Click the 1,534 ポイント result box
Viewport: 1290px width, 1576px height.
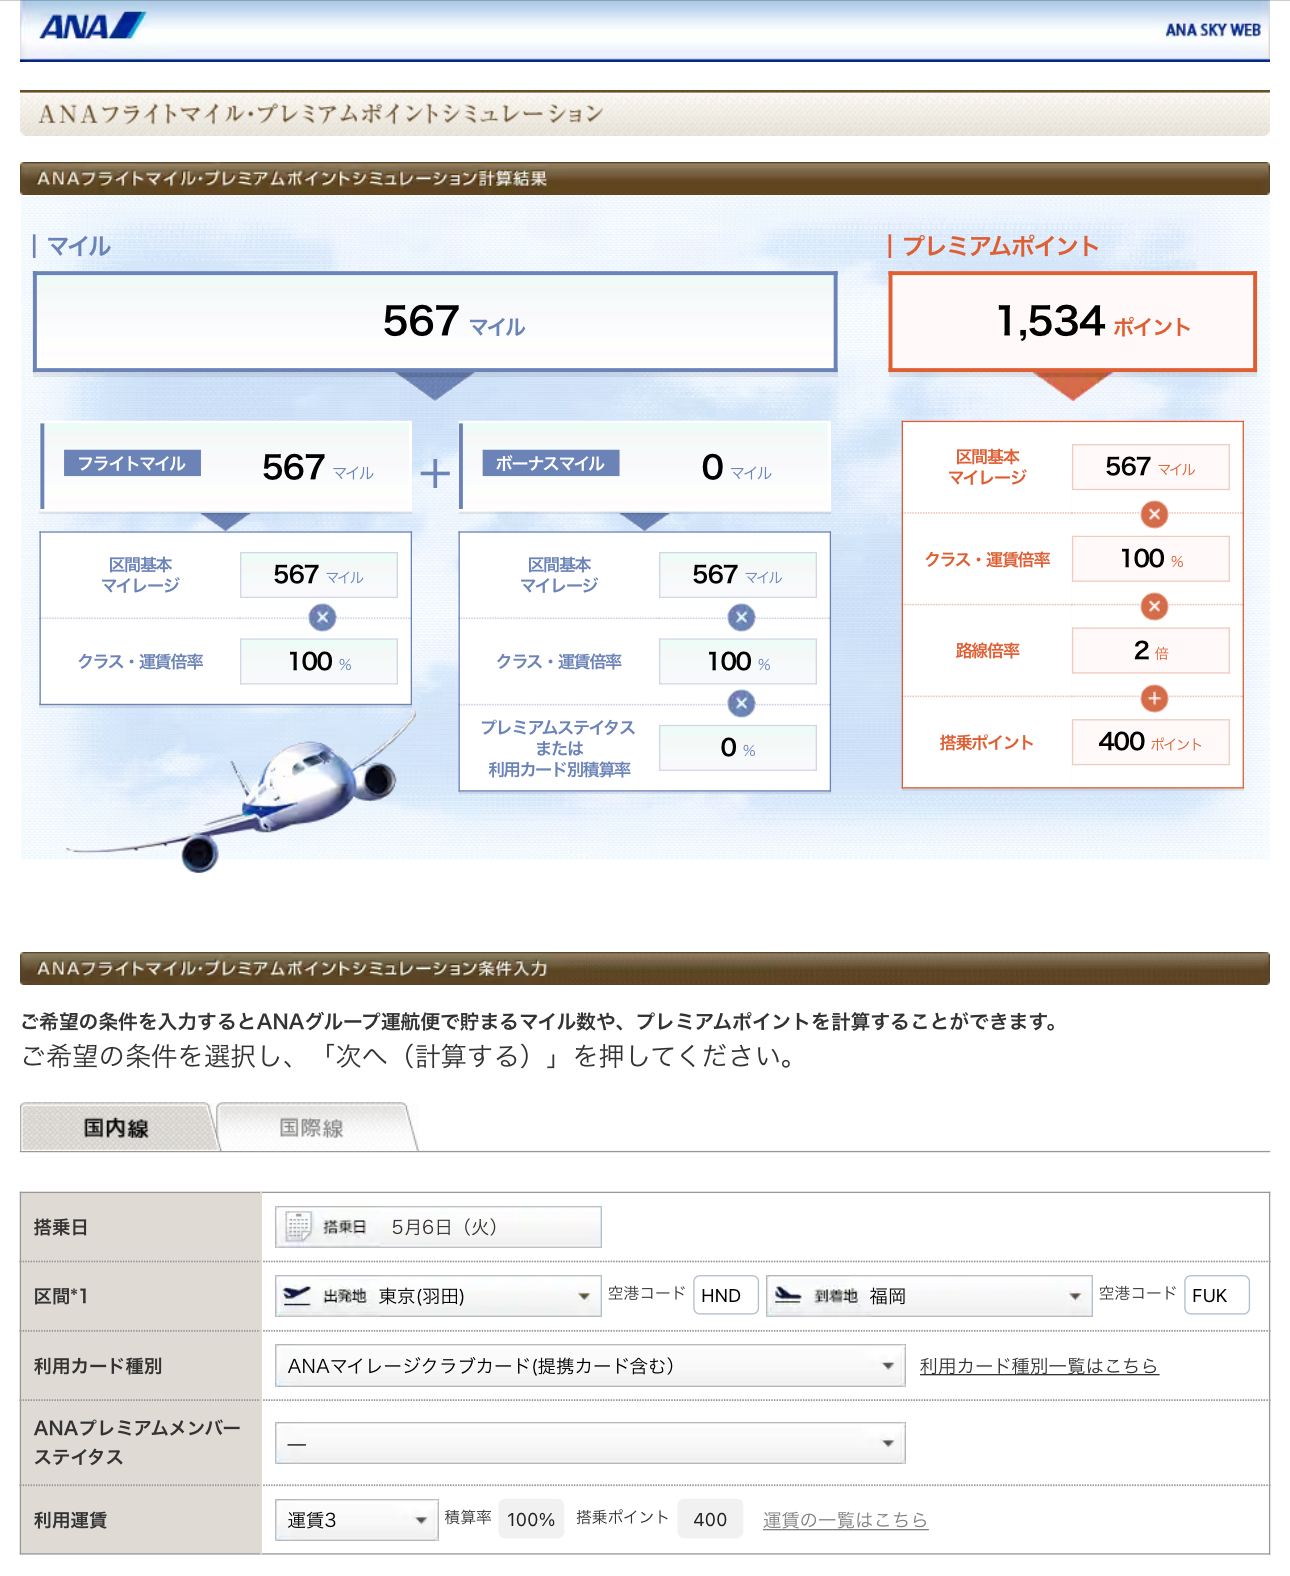[x=1072, y=322]
